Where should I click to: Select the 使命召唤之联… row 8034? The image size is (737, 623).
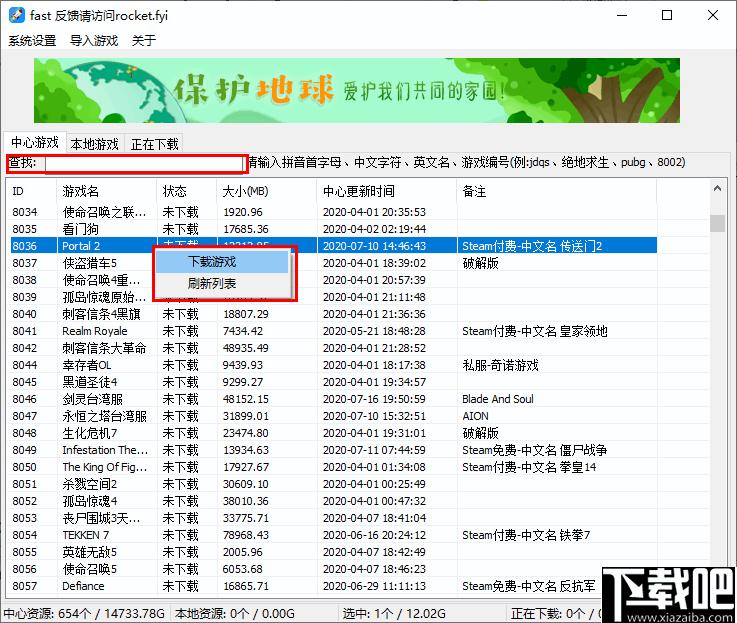tap(333, 212)
